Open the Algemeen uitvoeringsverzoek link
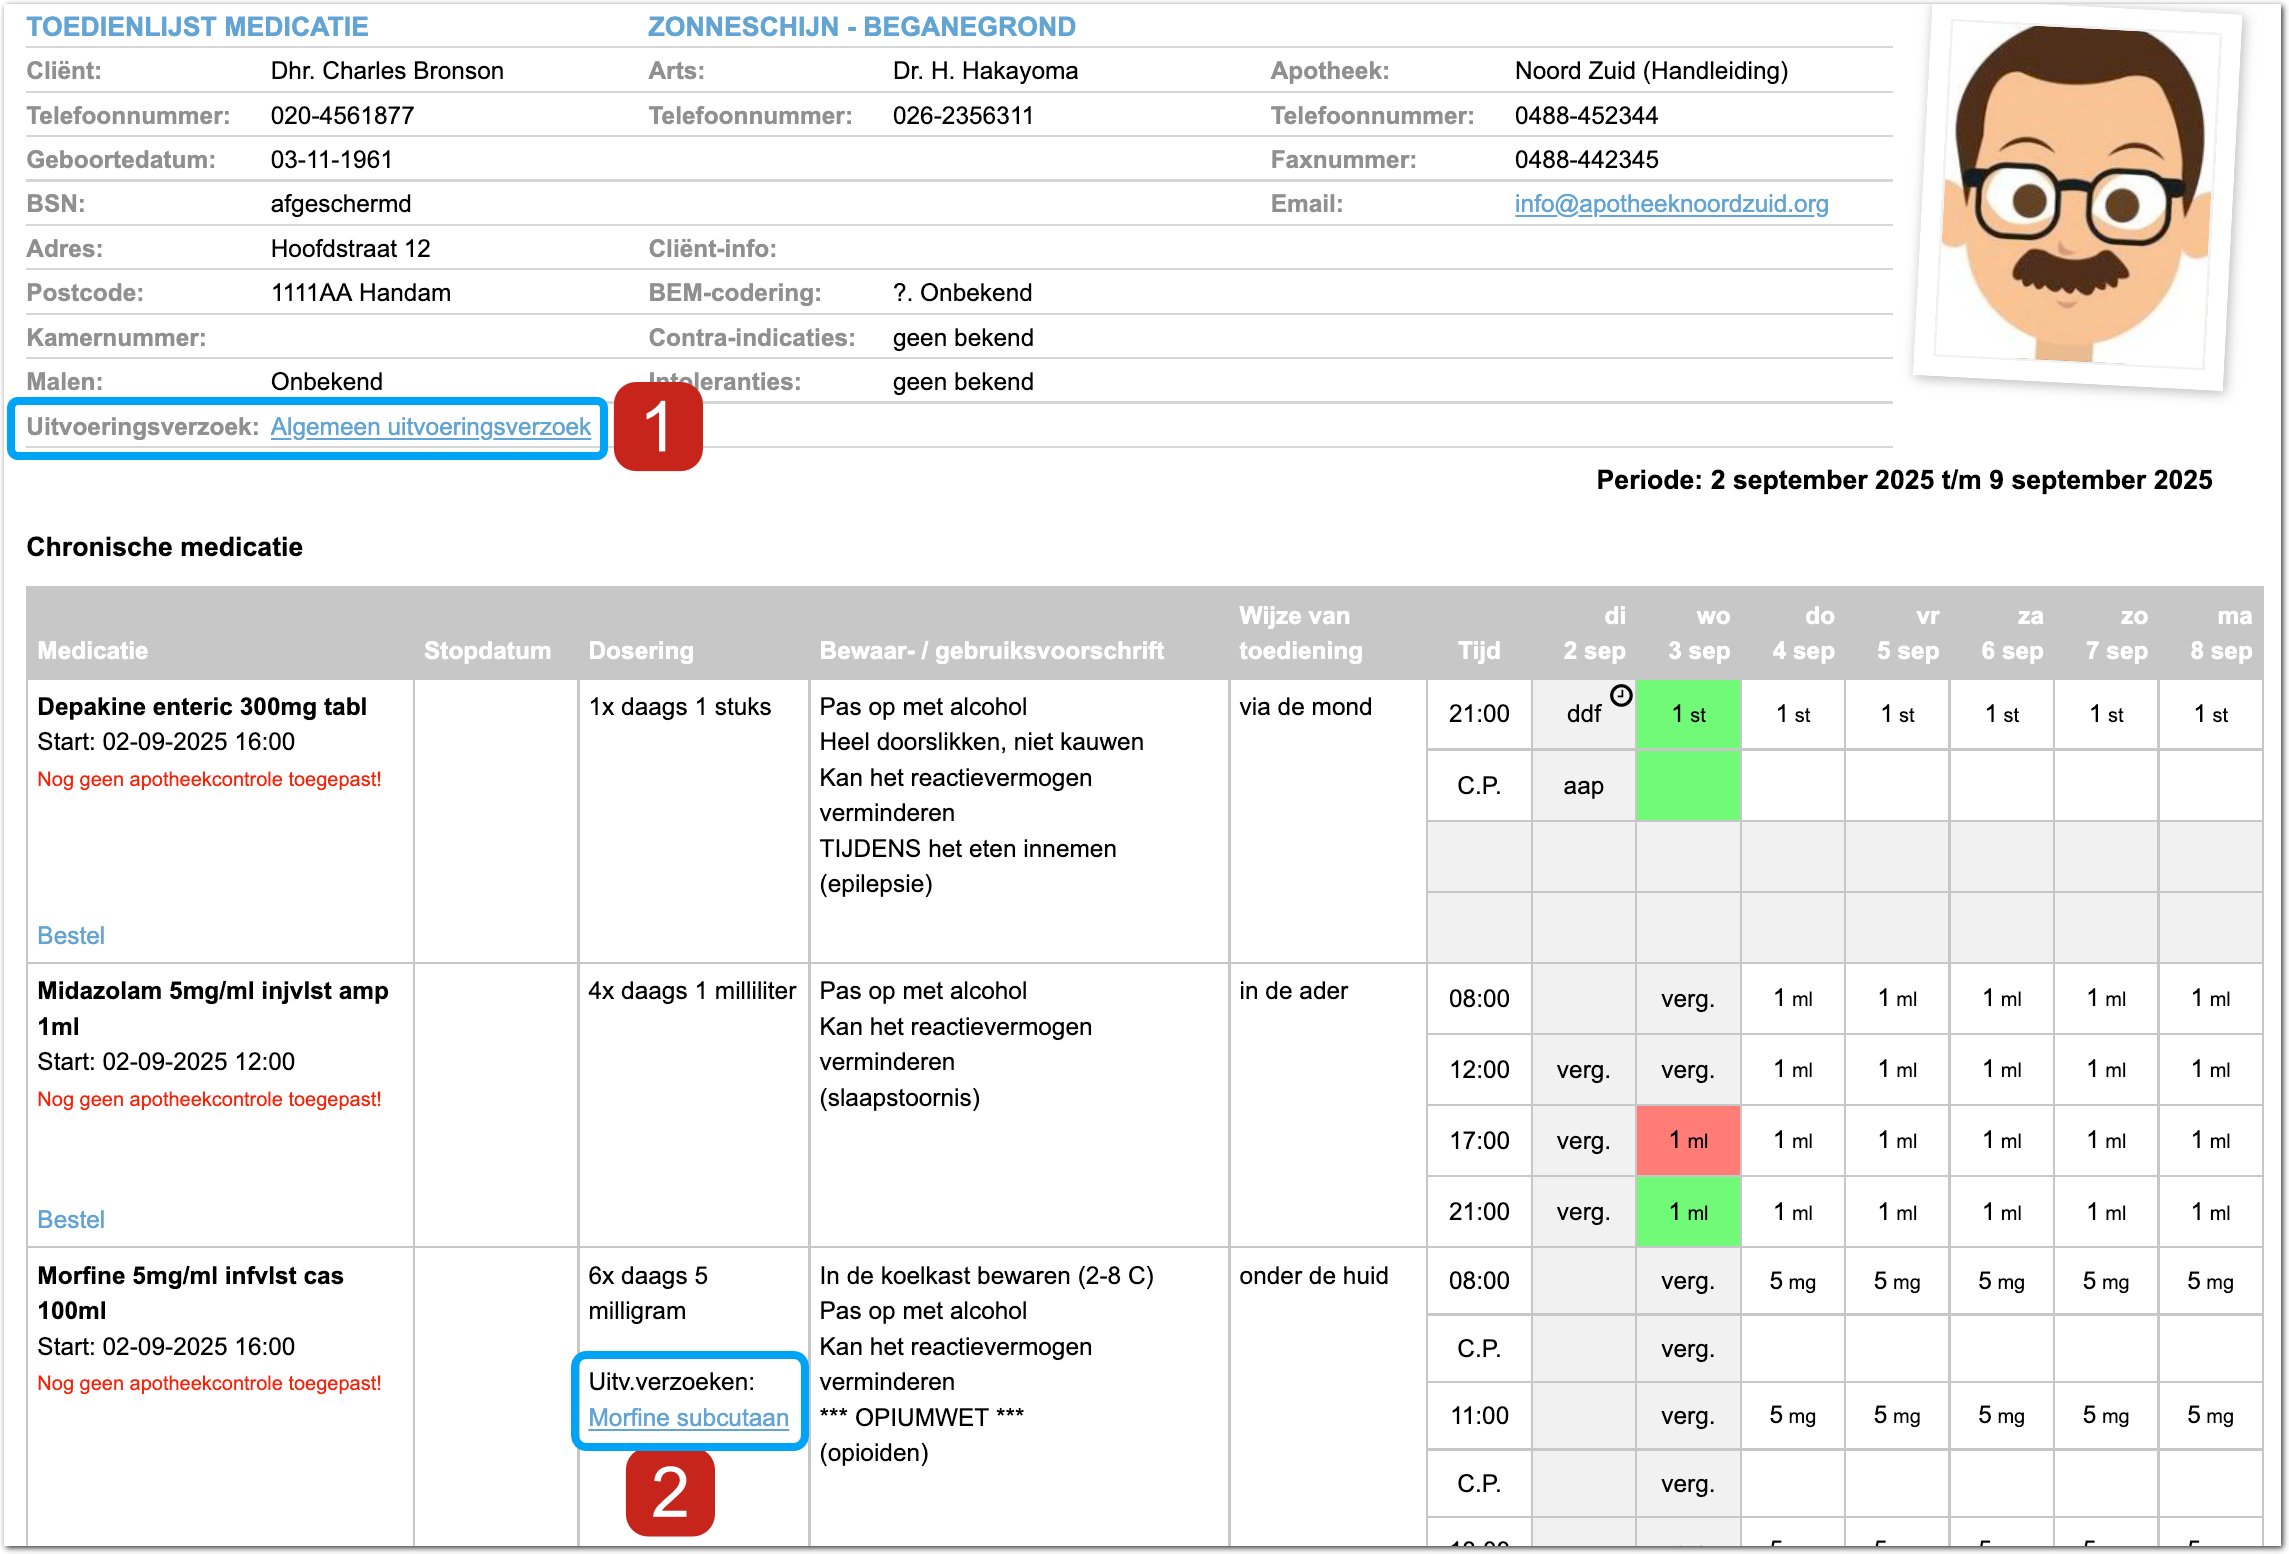 point(430,427)
